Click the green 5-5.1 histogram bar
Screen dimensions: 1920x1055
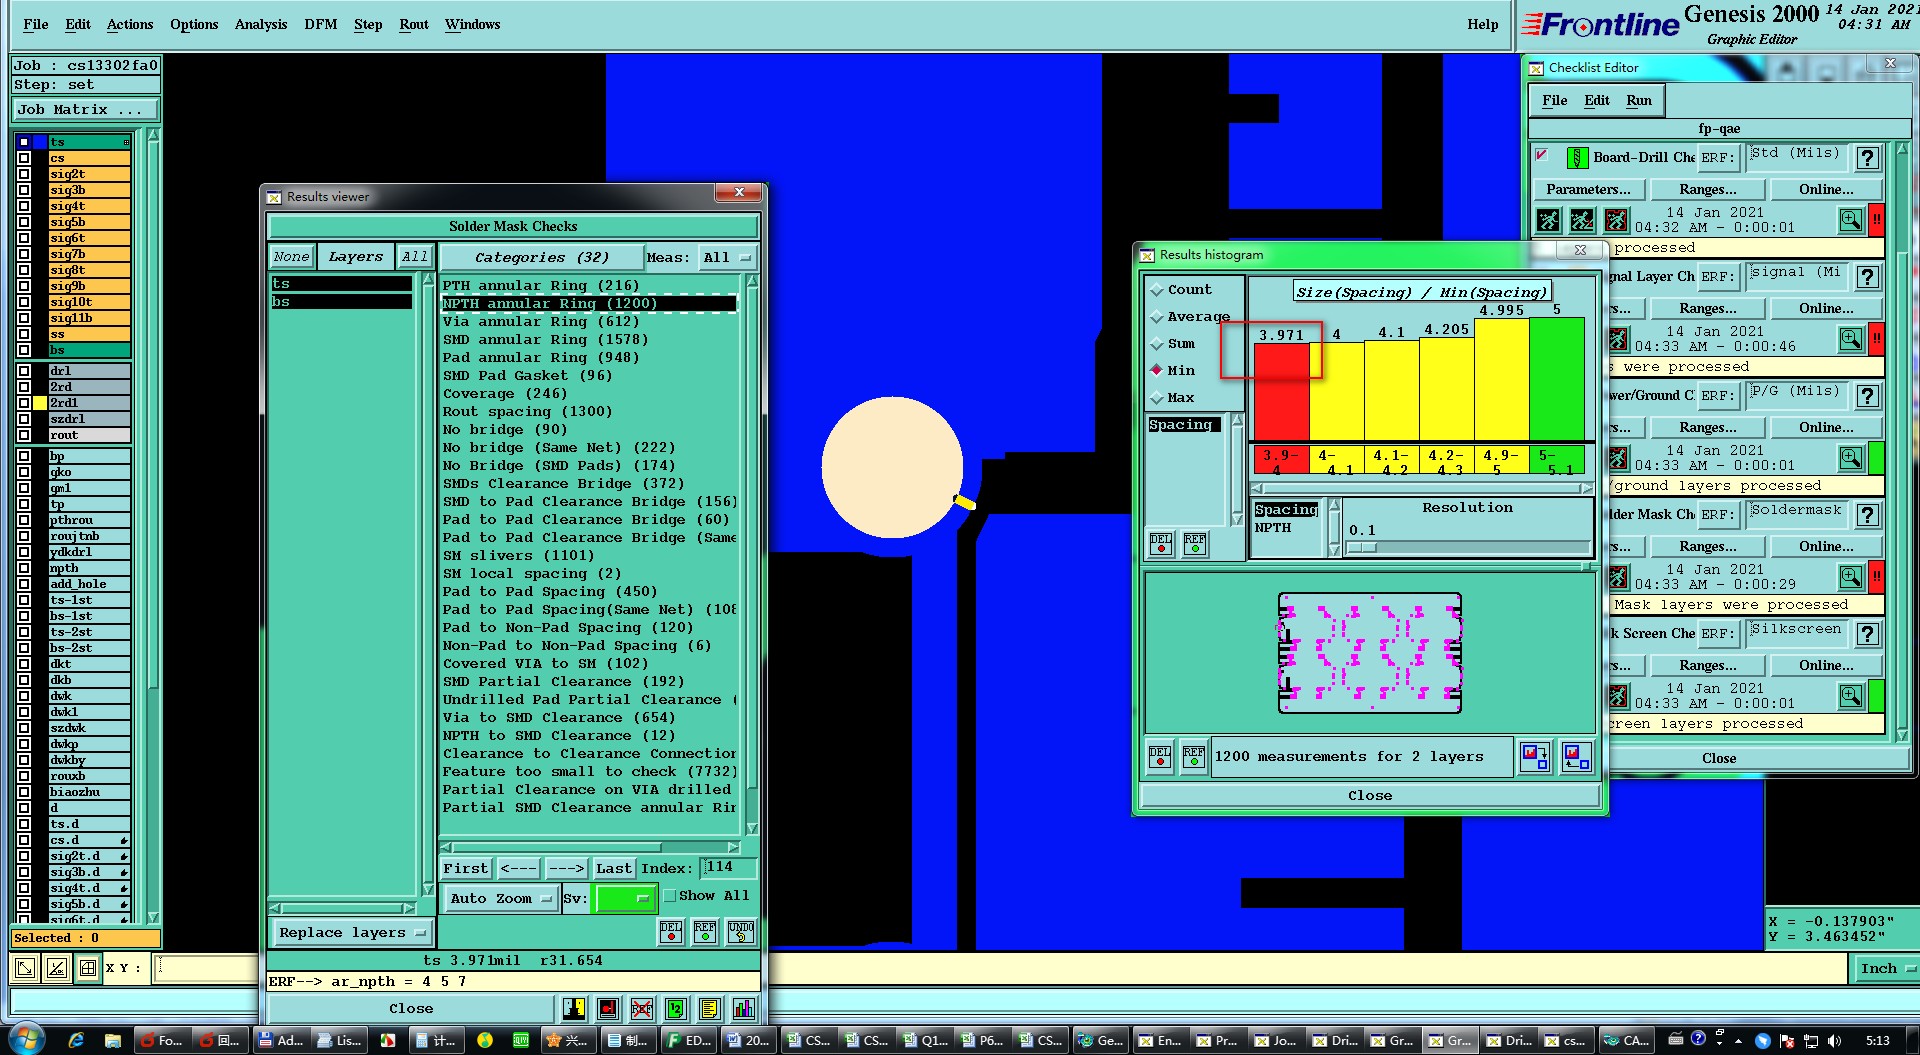click(x=1557, y=378)
